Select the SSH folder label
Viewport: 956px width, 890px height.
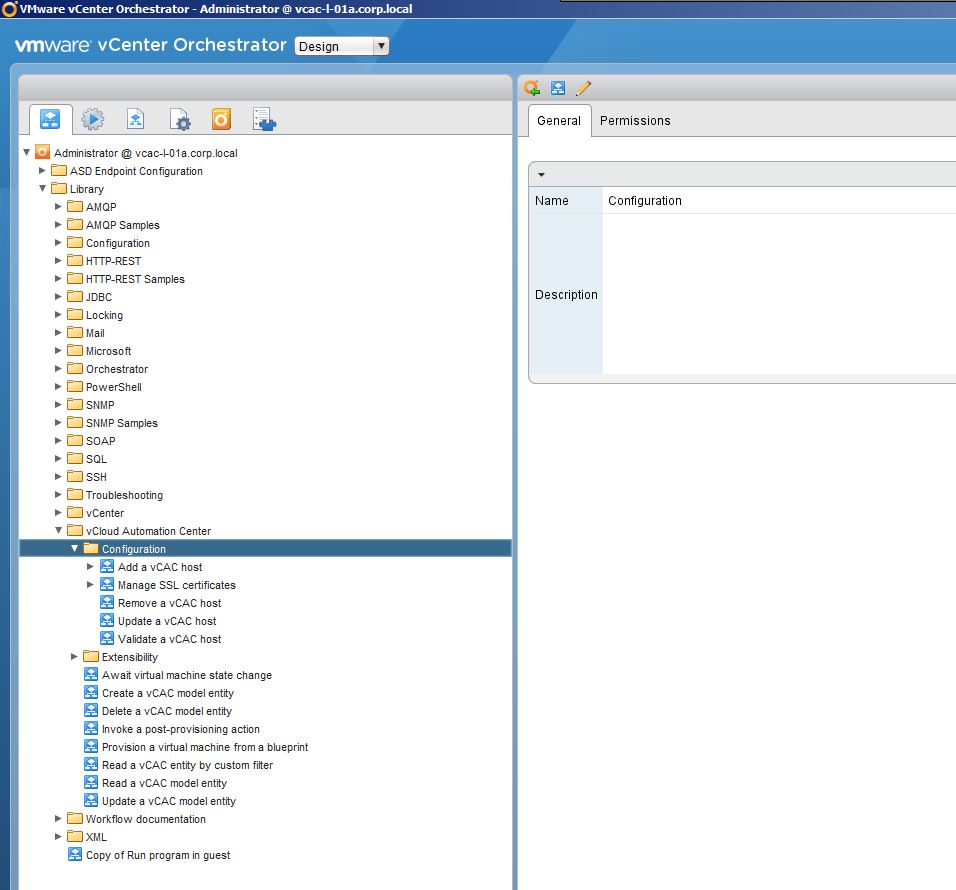(96, 477)
